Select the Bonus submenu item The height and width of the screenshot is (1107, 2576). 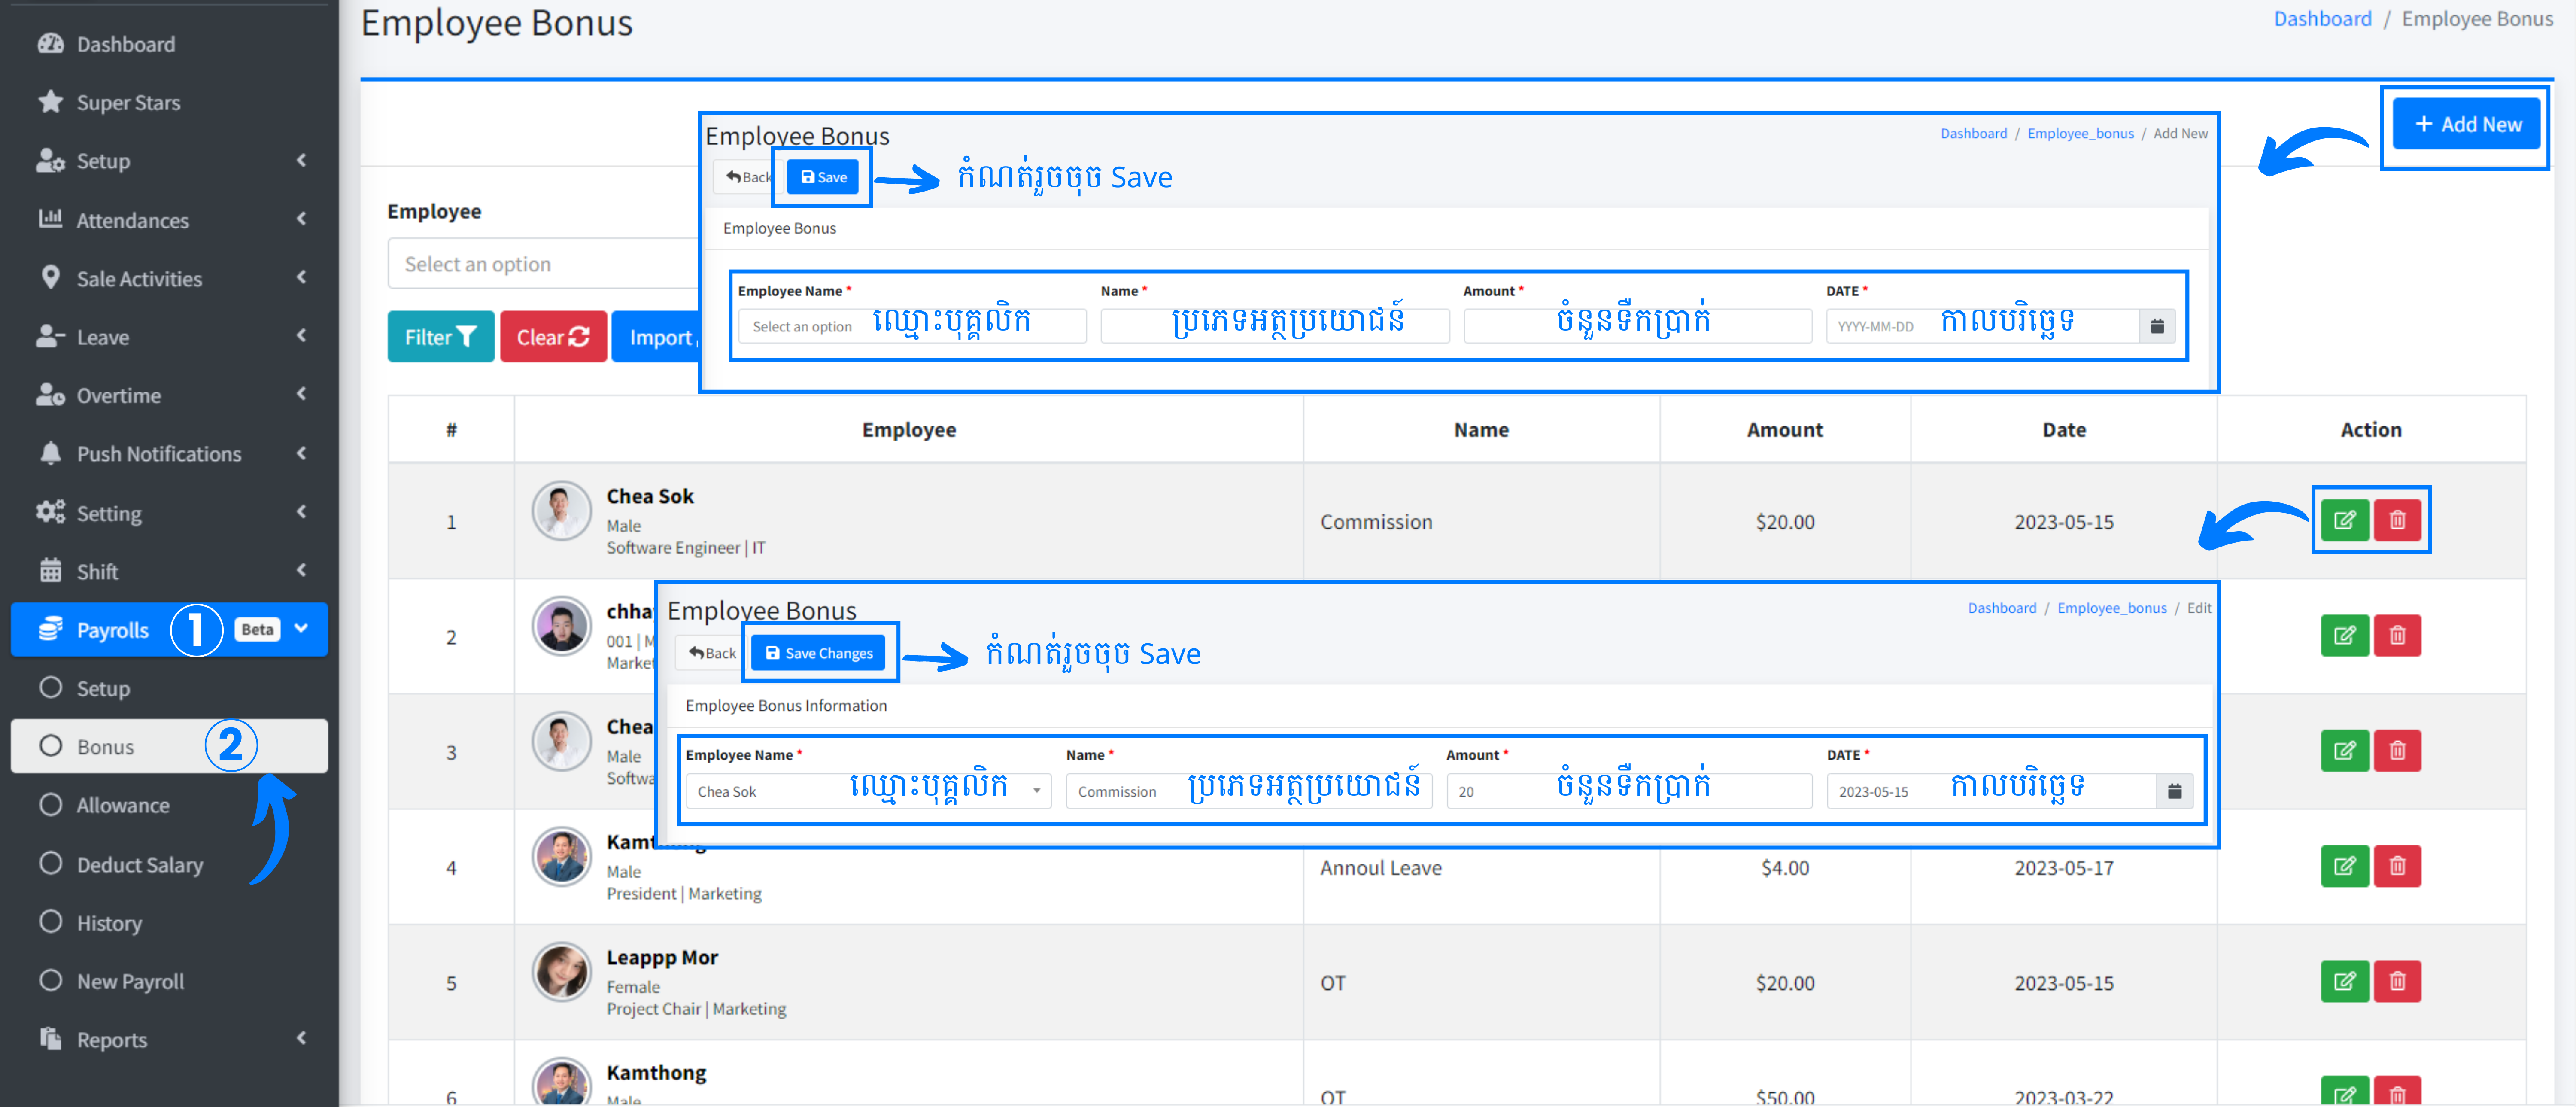click(x=169, y=746)
